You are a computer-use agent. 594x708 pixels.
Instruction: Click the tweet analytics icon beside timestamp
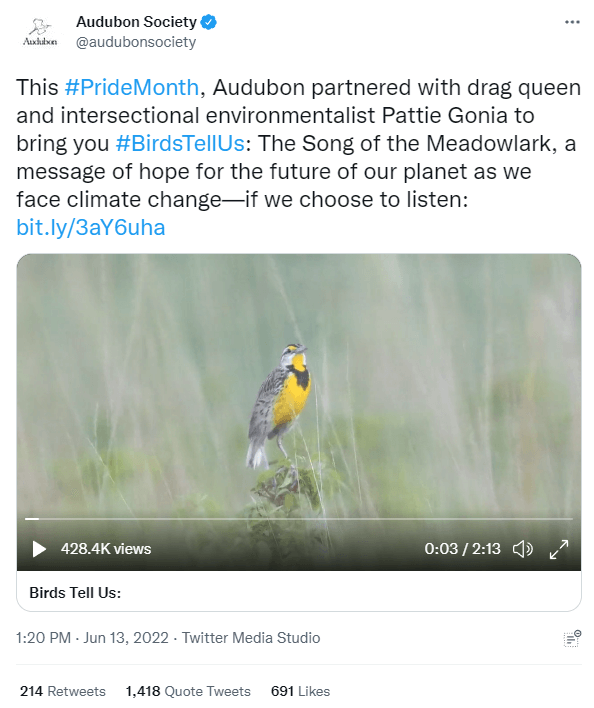click(572, 638)
